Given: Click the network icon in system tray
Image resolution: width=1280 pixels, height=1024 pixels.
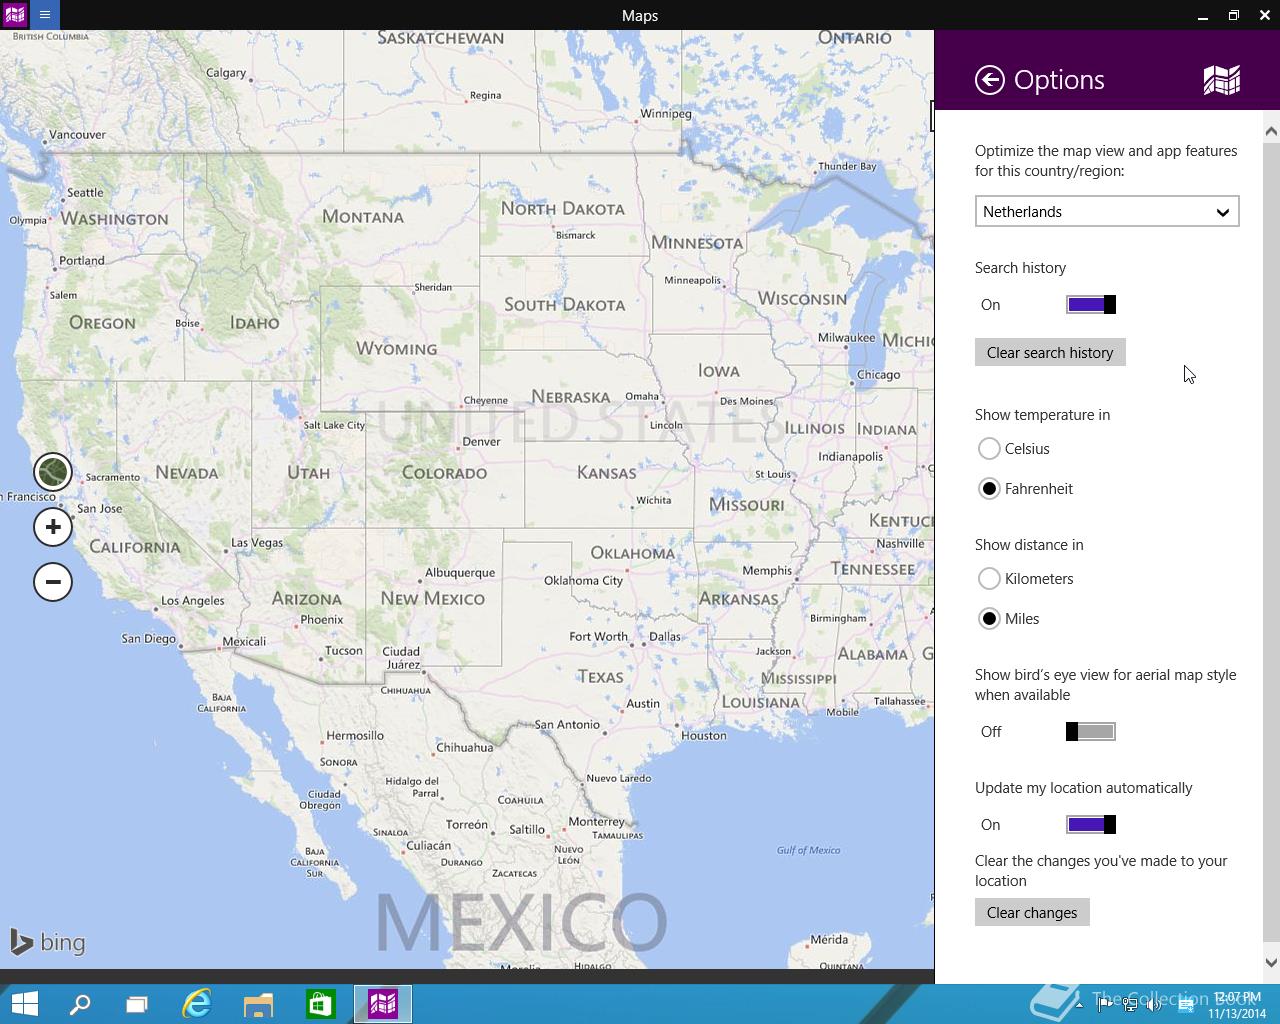Looking at the screenshot, I should point(1130,1006).
